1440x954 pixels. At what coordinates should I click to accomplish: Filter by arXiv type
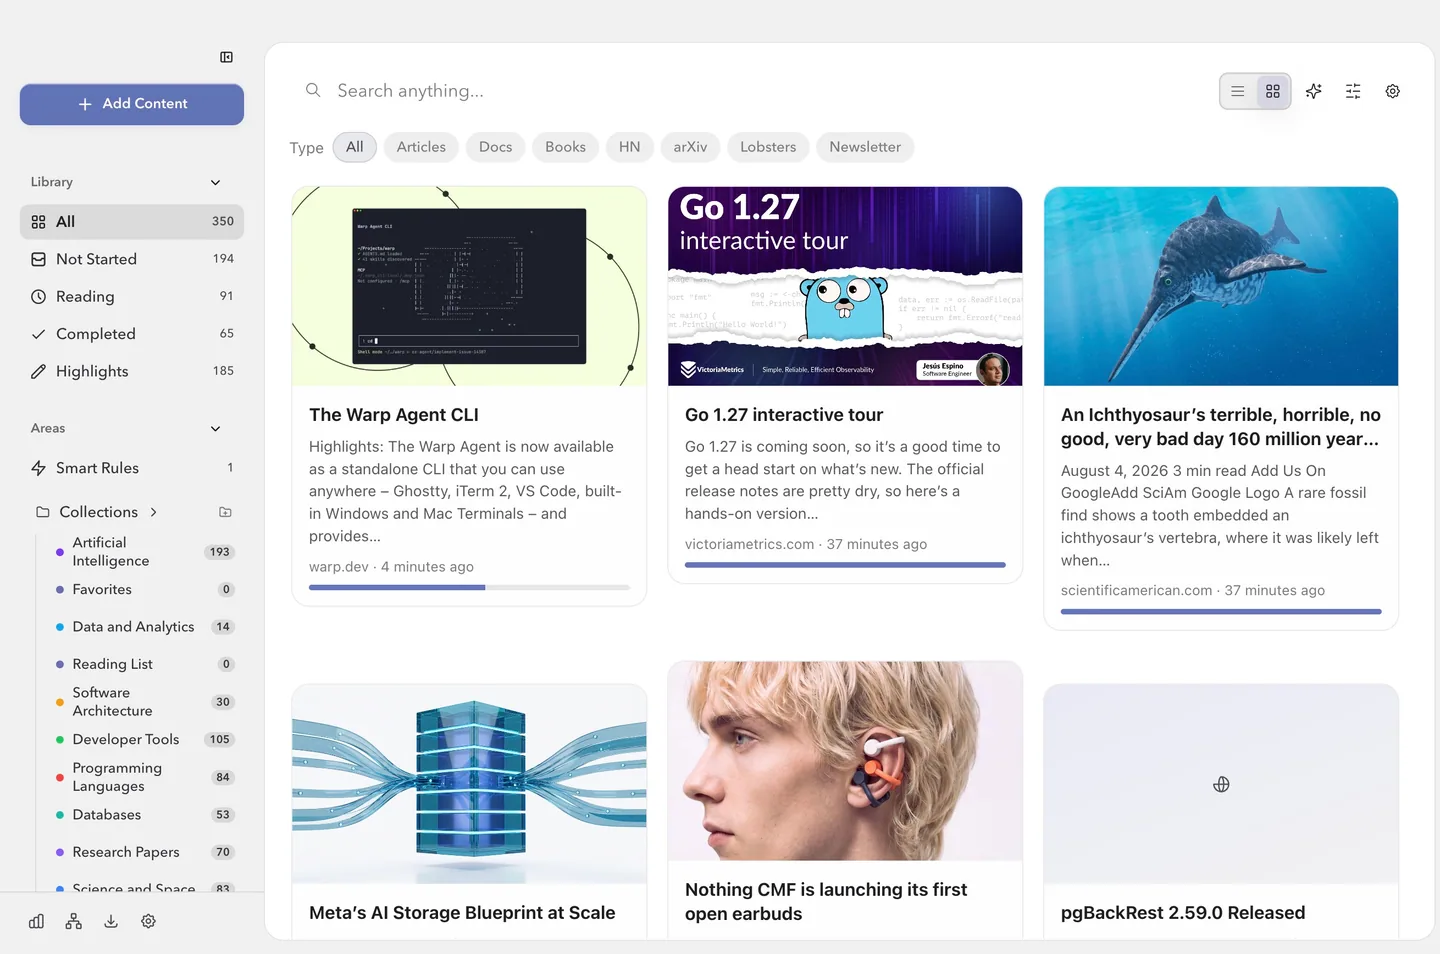pos(690,147)
